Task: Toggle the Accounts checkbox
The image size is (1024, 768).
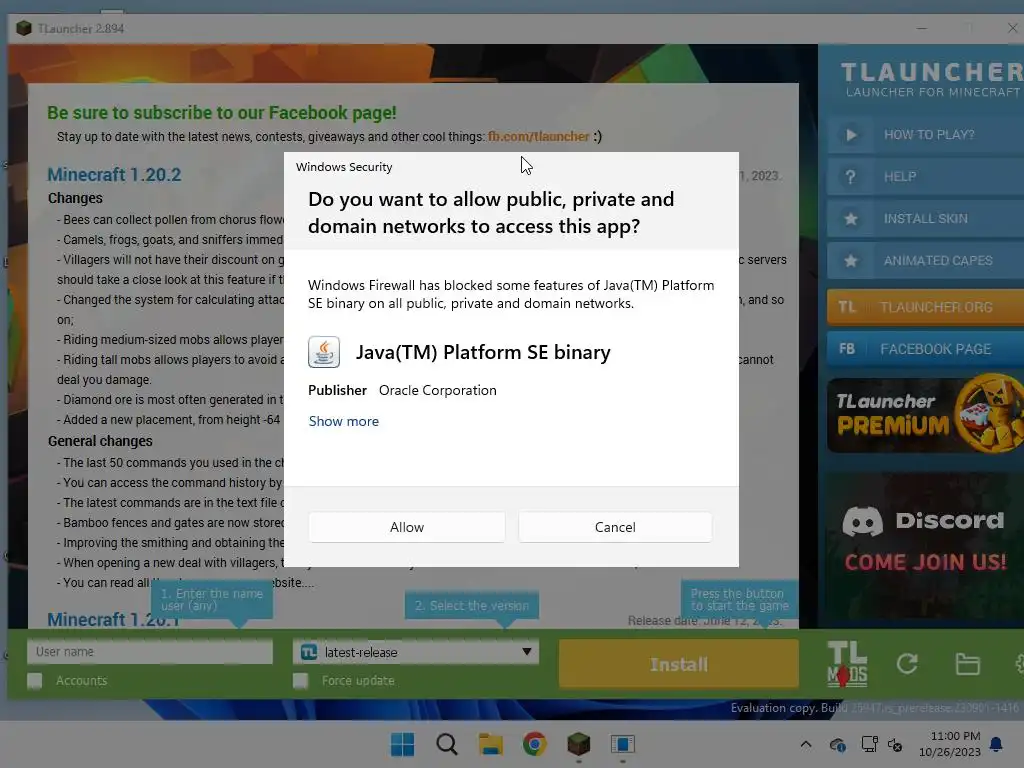Action: tap(35, 681)
